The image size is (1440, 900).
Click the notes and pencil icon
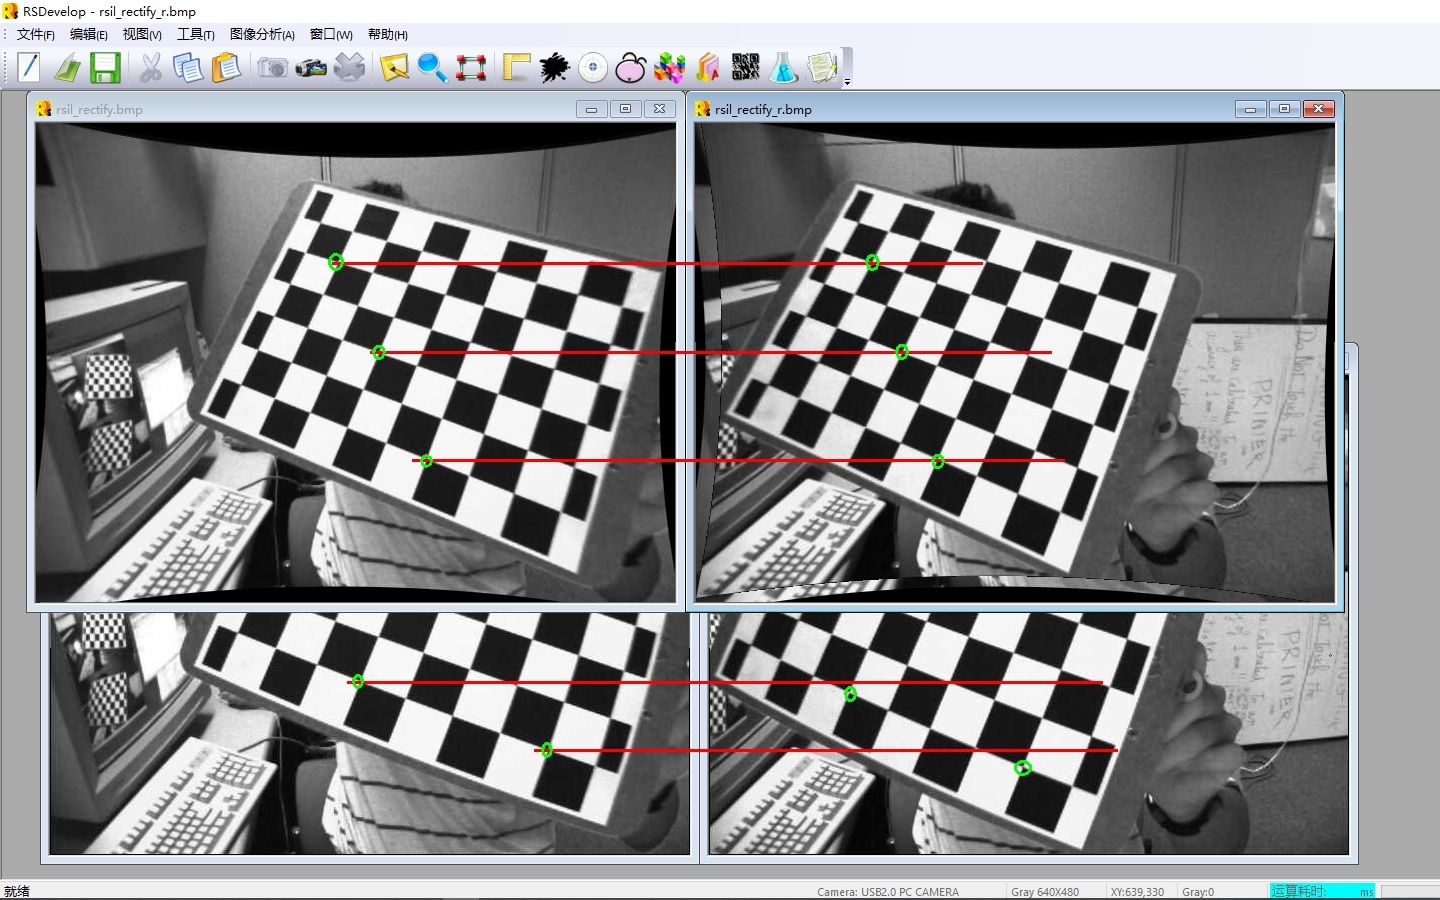(x=822, y=67)
